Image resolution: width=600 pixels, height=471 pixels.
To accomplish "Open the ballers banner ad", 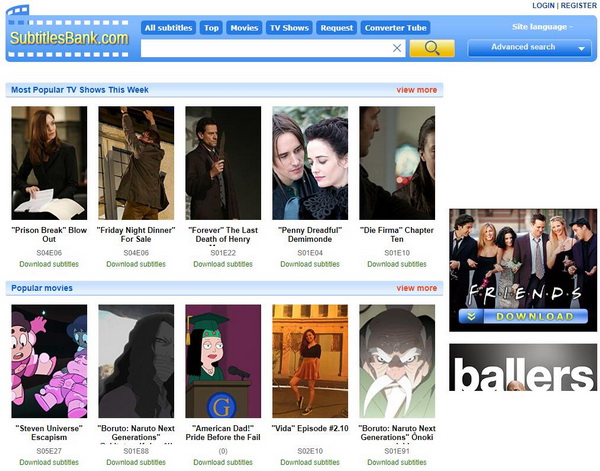I will pos(523,367).
